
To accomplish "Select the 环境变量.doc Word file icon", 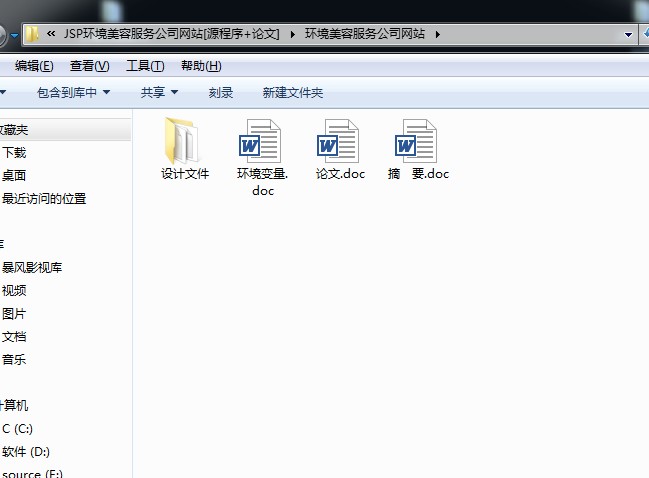I will pyautogui.click(x=260, y=141).
